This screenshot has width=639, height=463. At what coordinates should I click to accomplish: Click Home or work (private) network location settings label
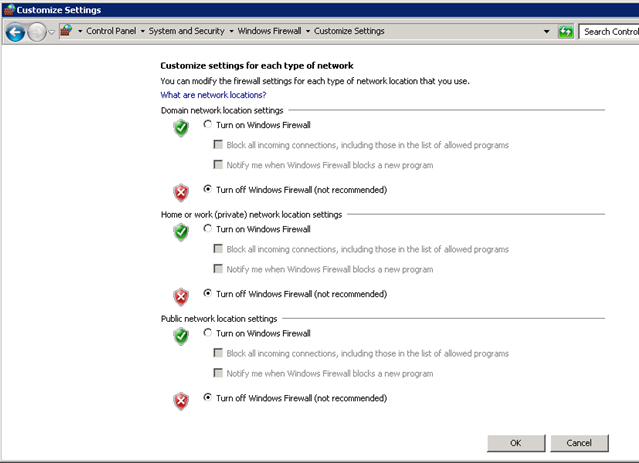251,215
